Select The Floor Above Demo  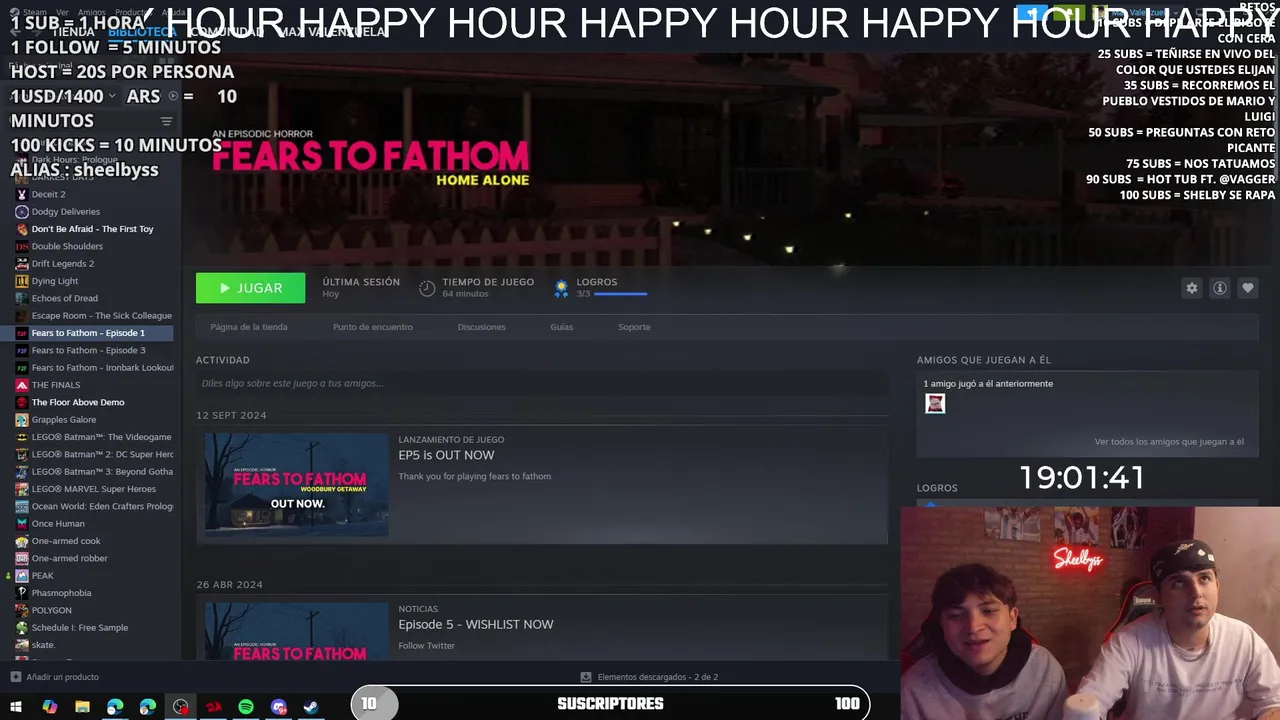pyautogui.click(x=78, y=402)
